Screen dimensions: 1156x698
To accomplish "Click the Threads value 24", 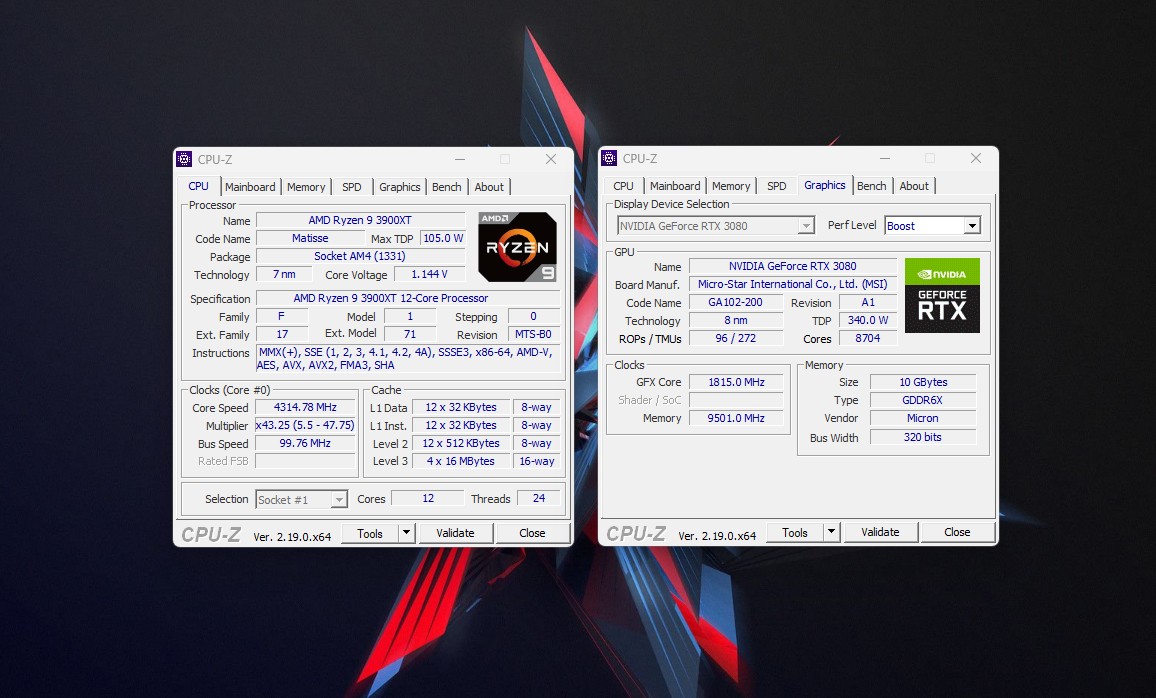I will [x=539, y=498].
